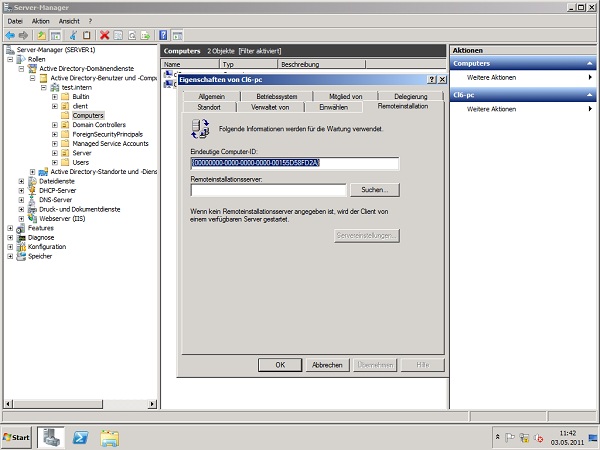Click the Suchen... button
The image size is (600, 450).
pos(375,190)
